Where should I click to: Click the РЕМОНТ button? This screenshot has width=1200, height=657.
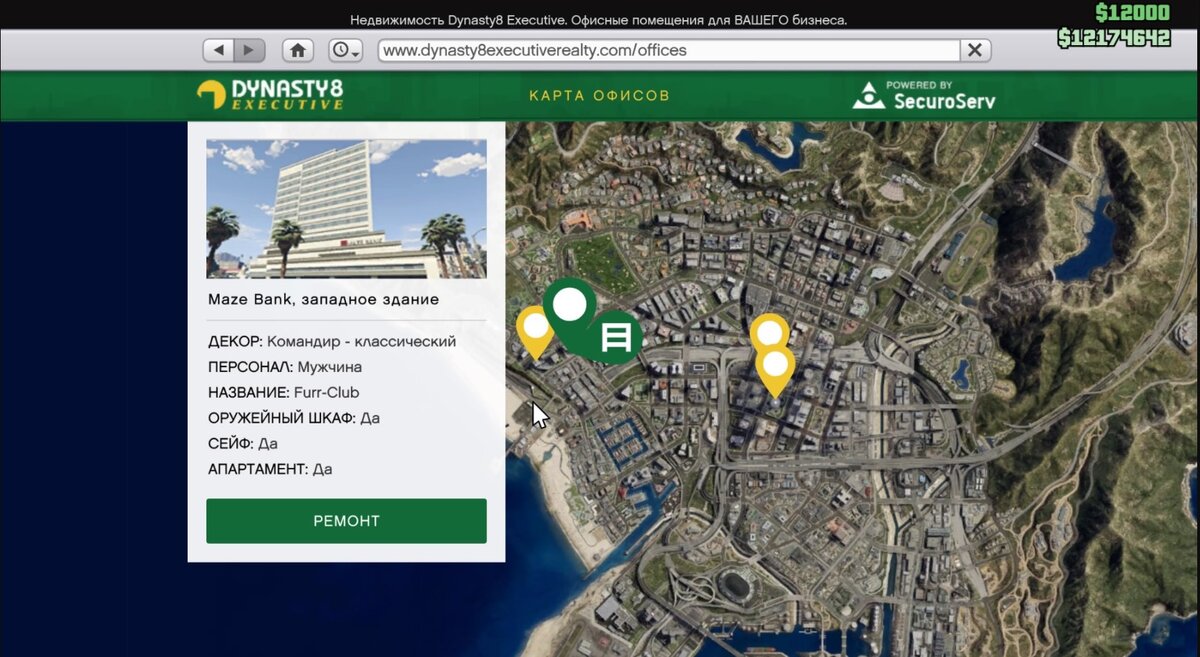click(x=346, y=521)
